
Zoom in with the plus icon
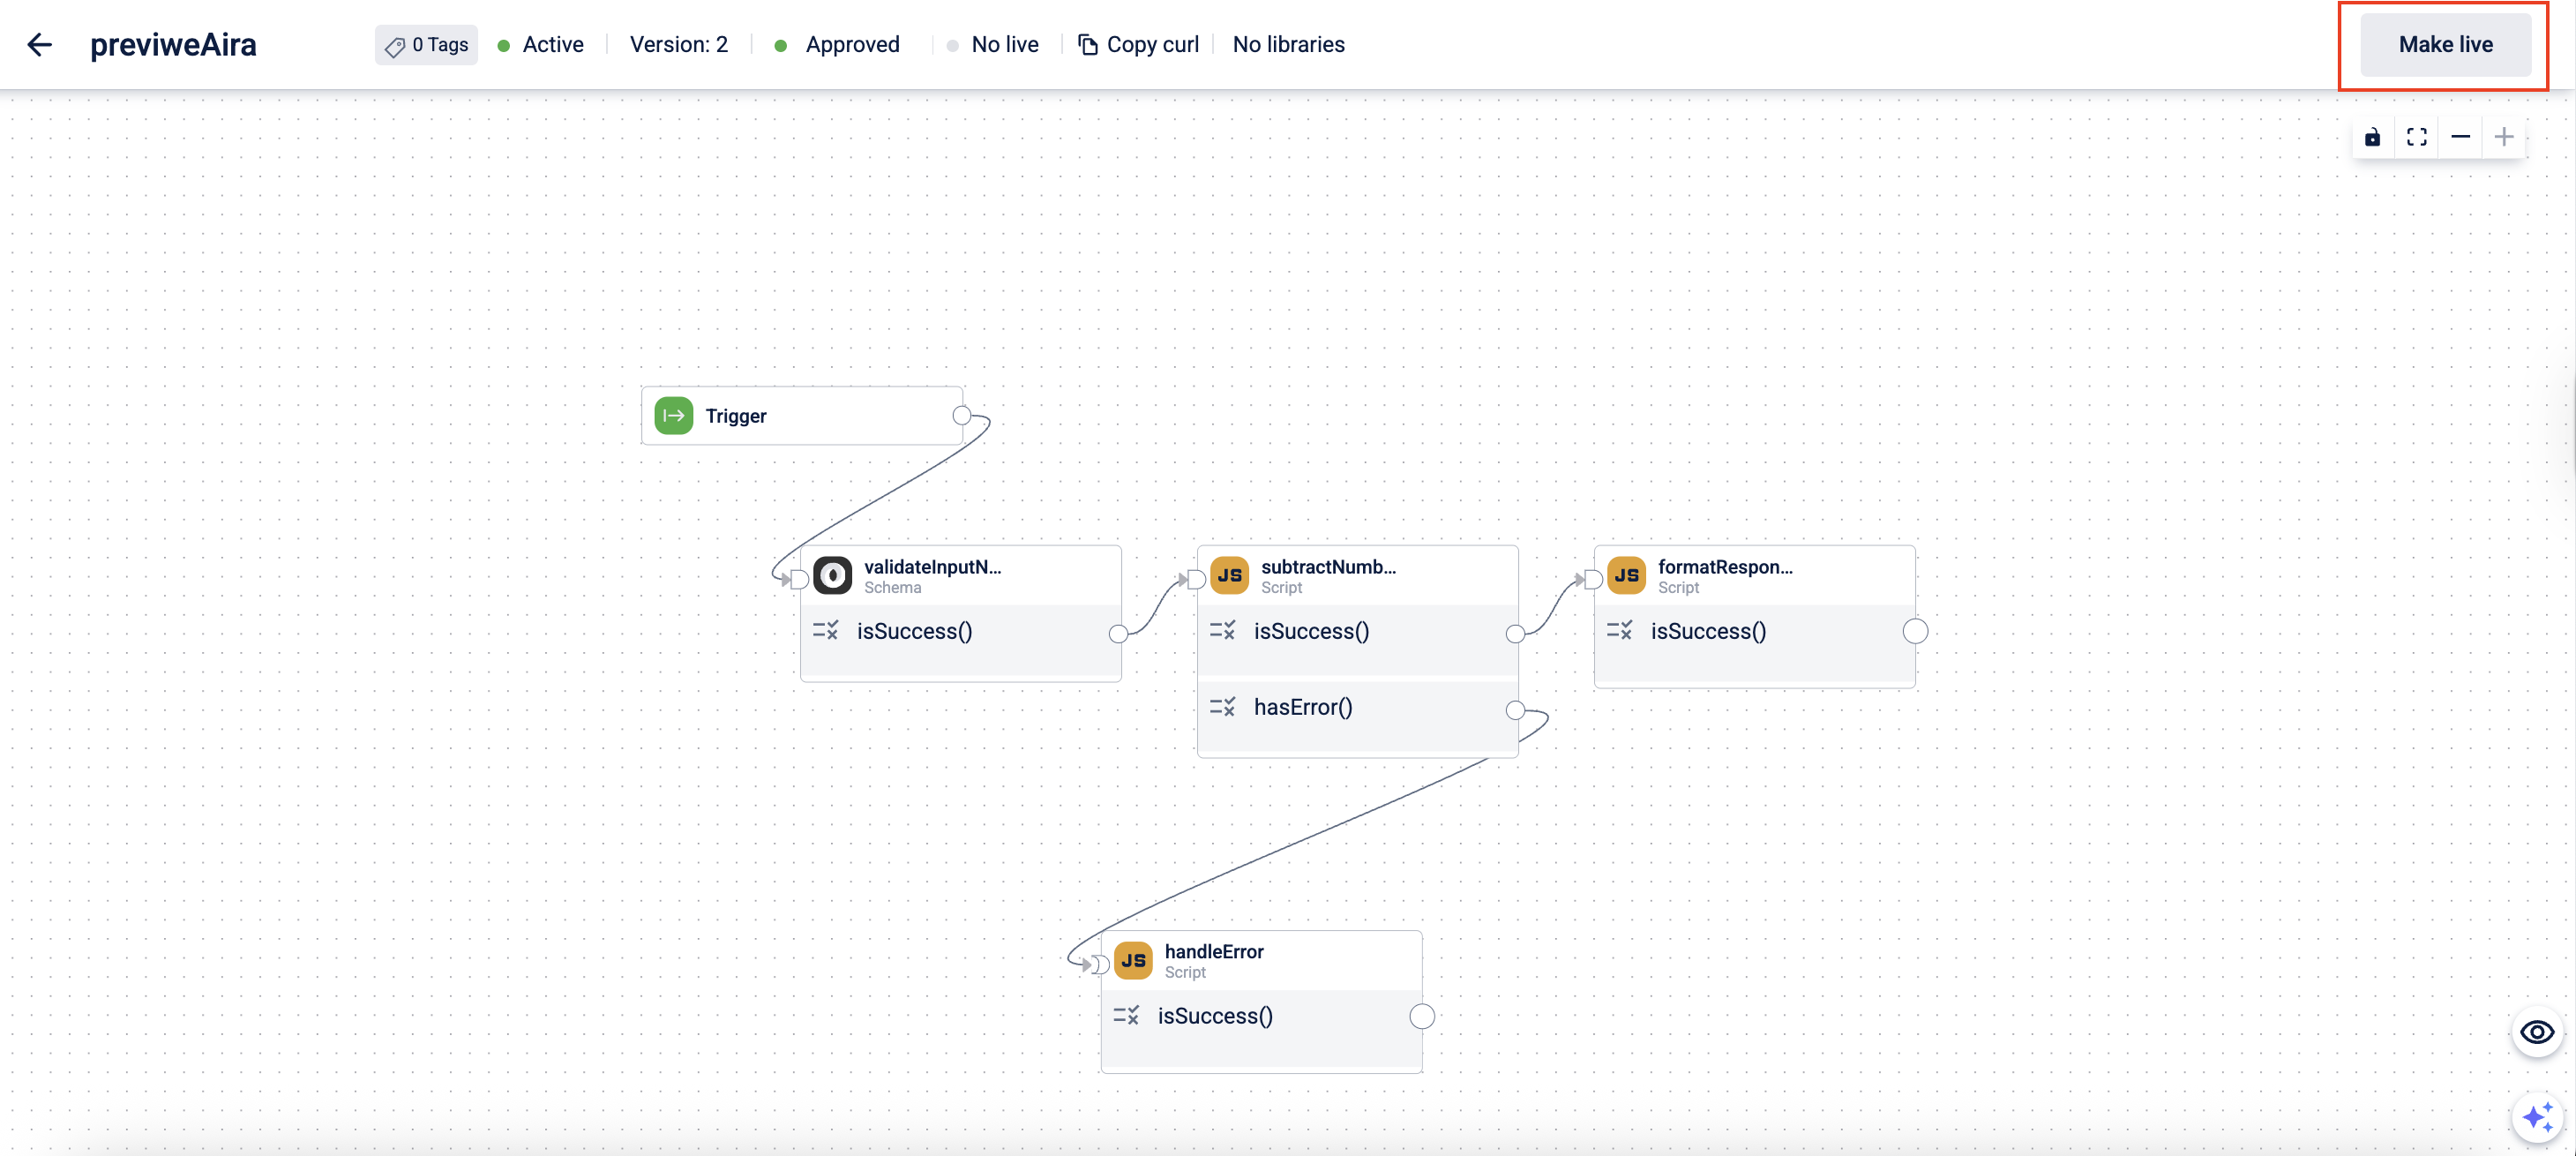(2503, 137)
